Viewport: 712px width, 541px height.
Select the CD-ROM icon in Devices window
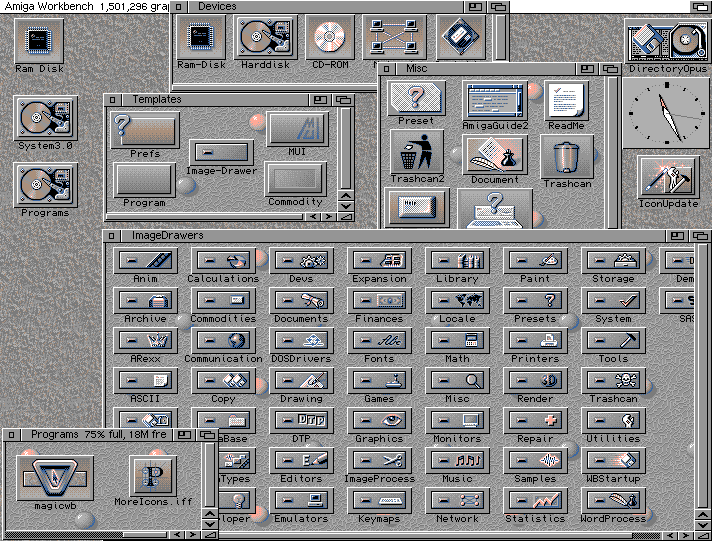tap(330, 37)
